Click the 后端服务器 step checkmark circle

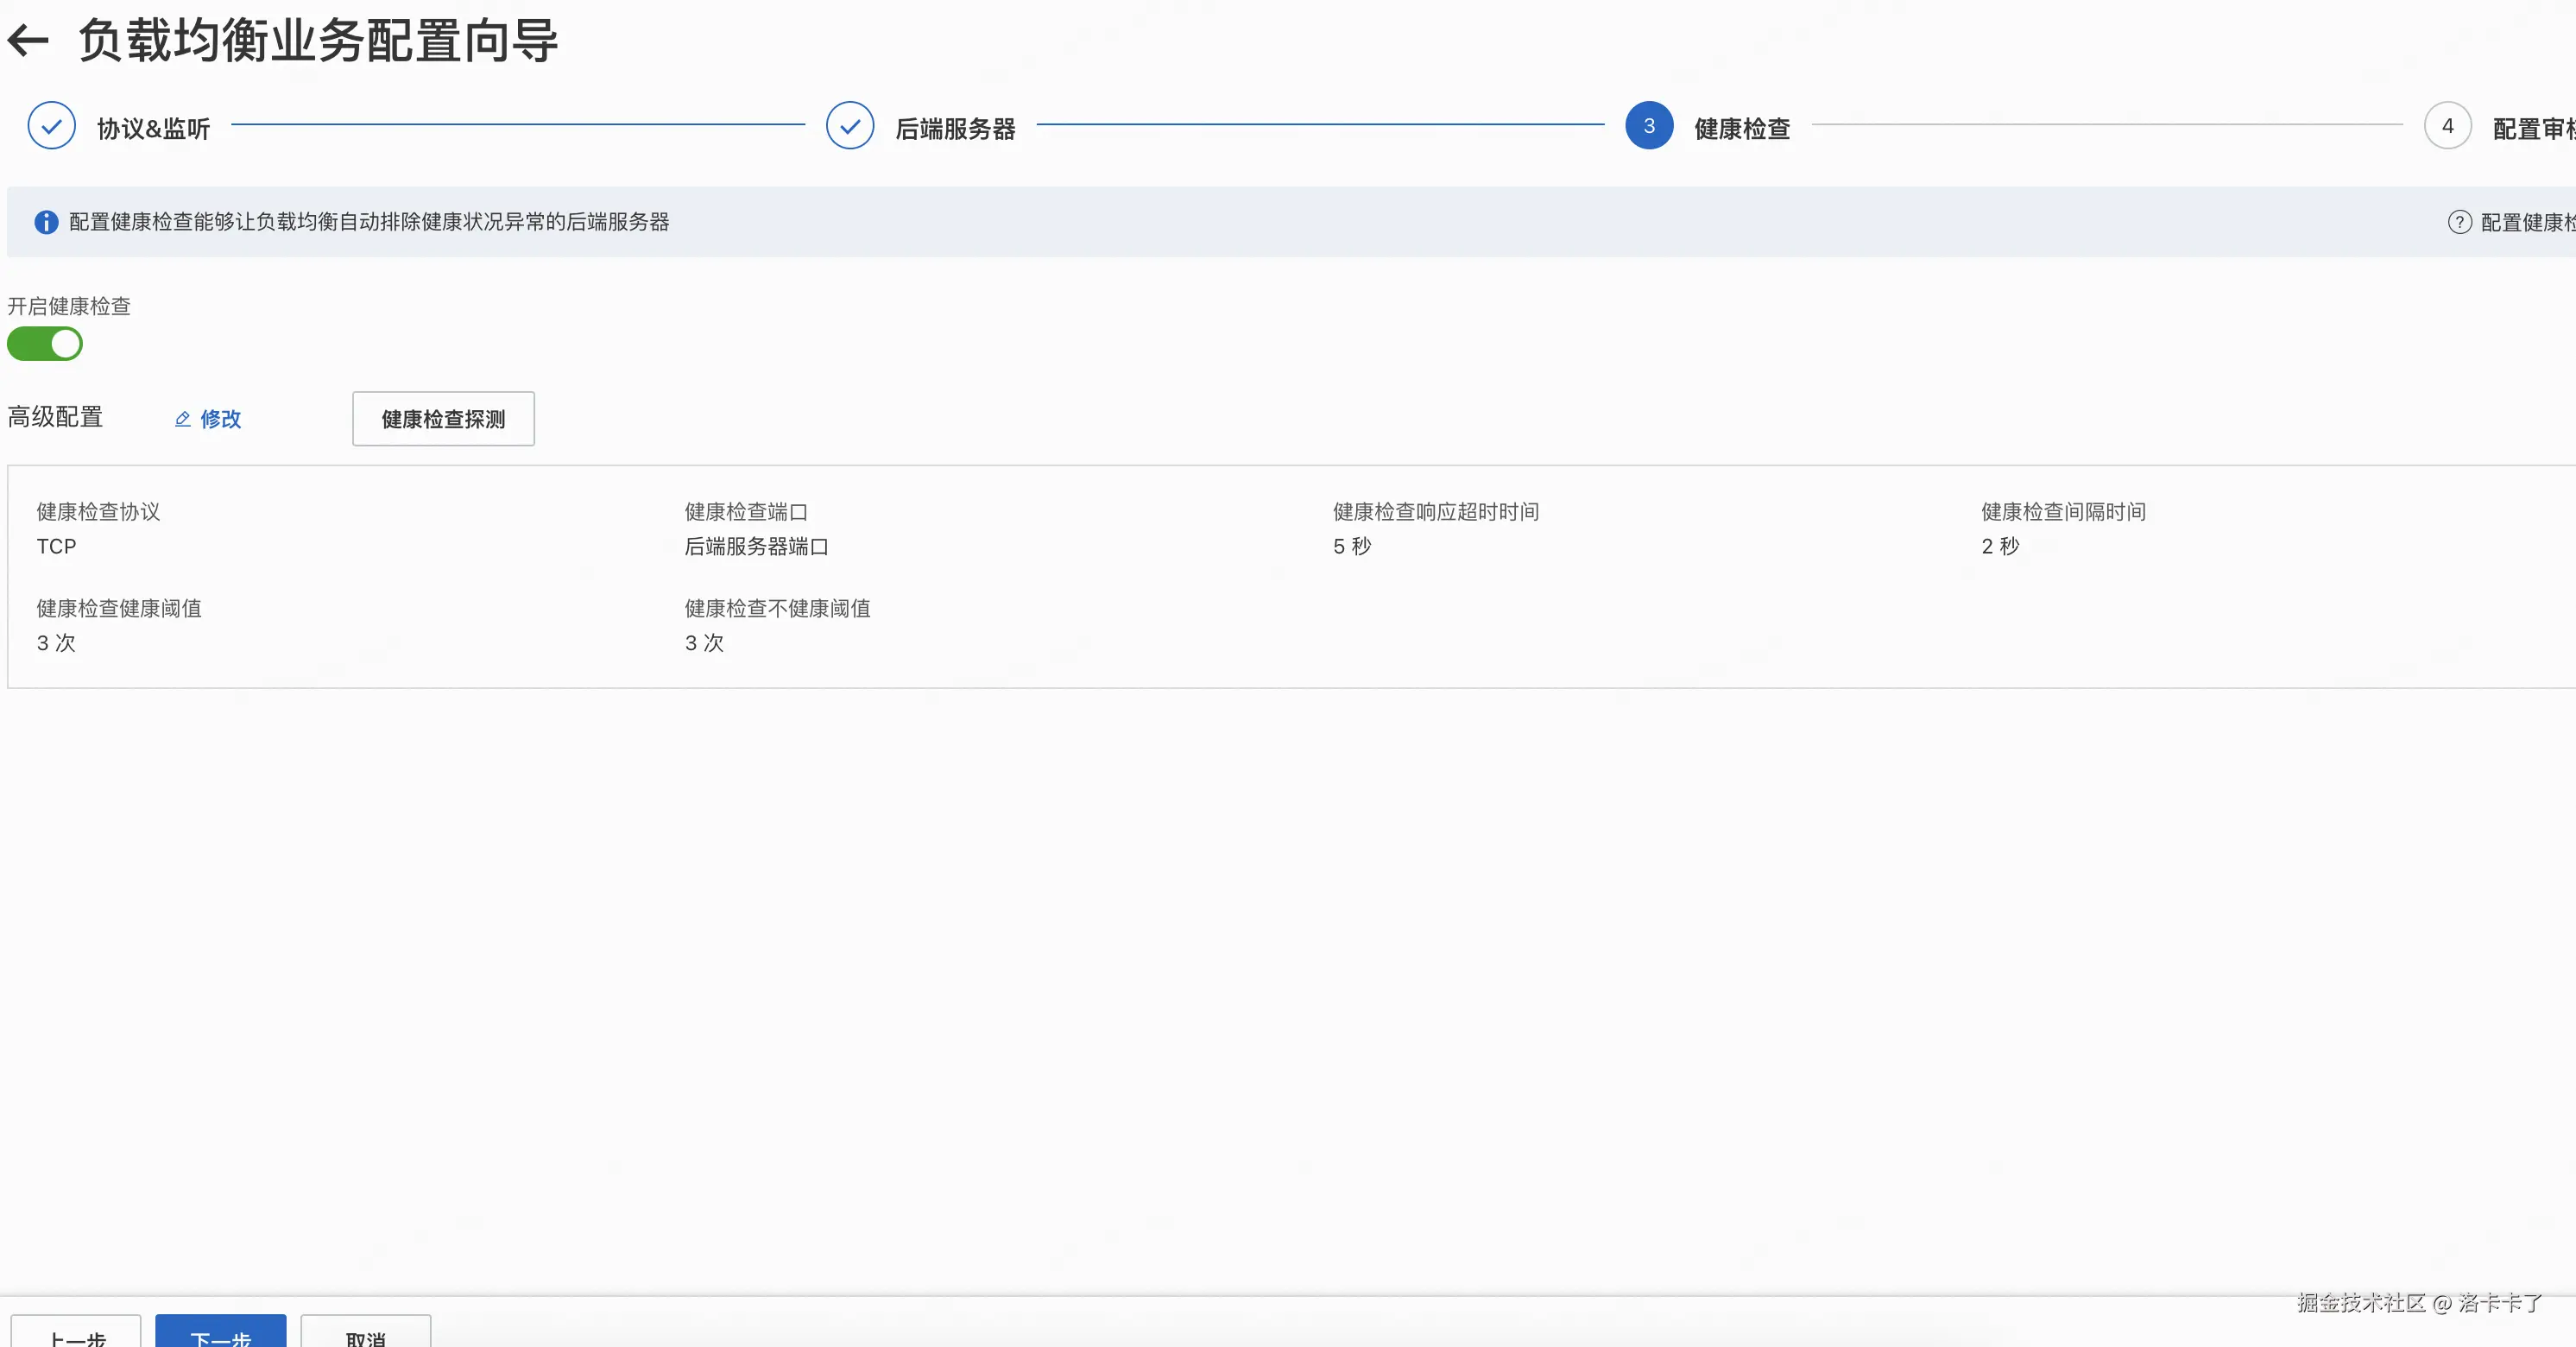pos(850,126)
